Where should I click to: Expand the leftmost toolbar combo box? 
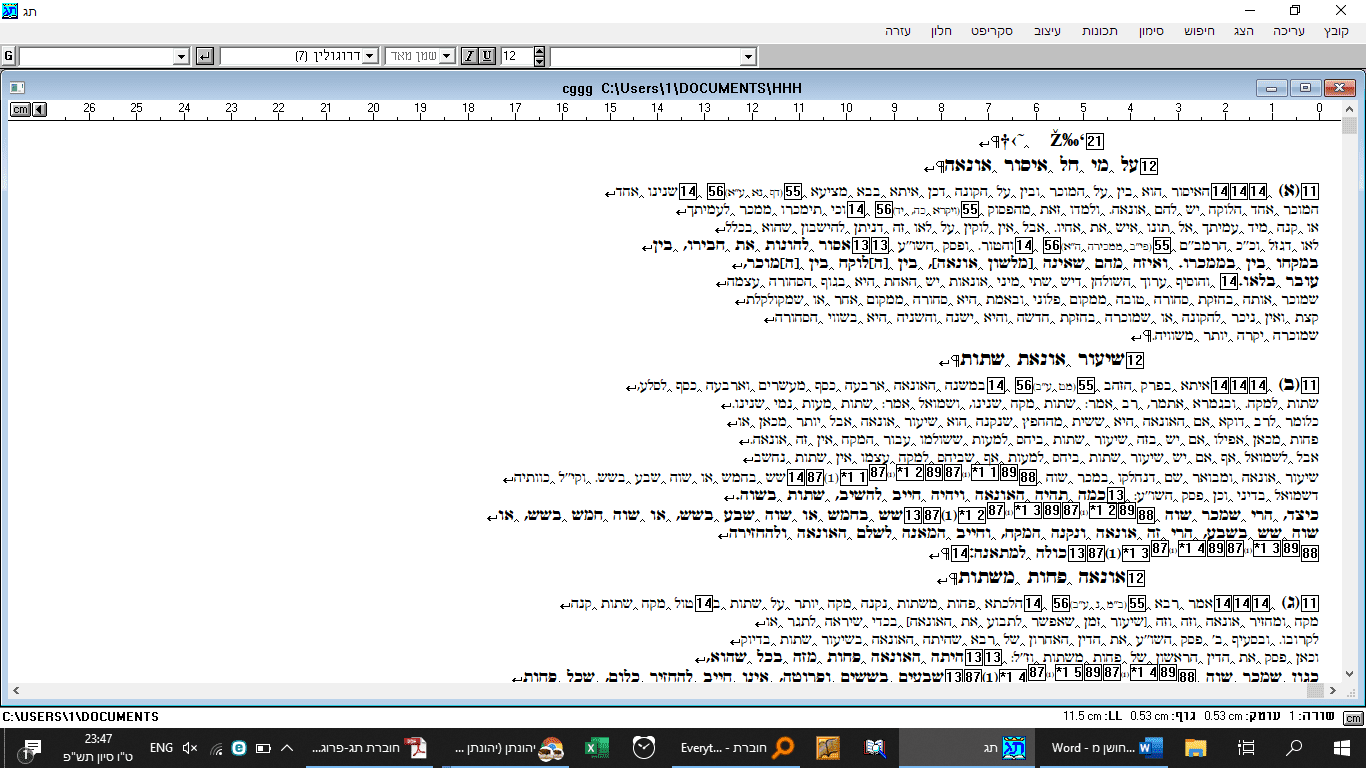click(x=180, y=56)
